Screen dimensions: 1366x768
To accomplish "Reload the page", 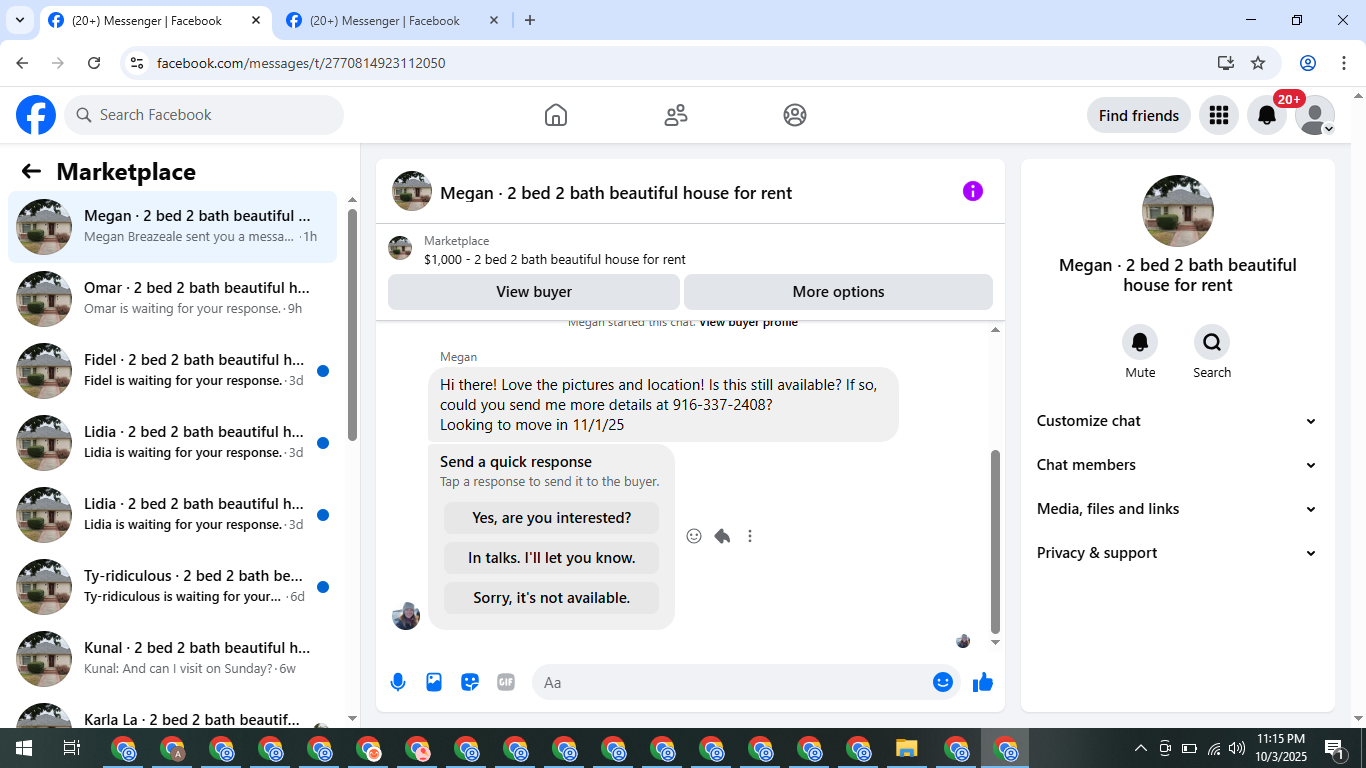I will coord(94,63).
